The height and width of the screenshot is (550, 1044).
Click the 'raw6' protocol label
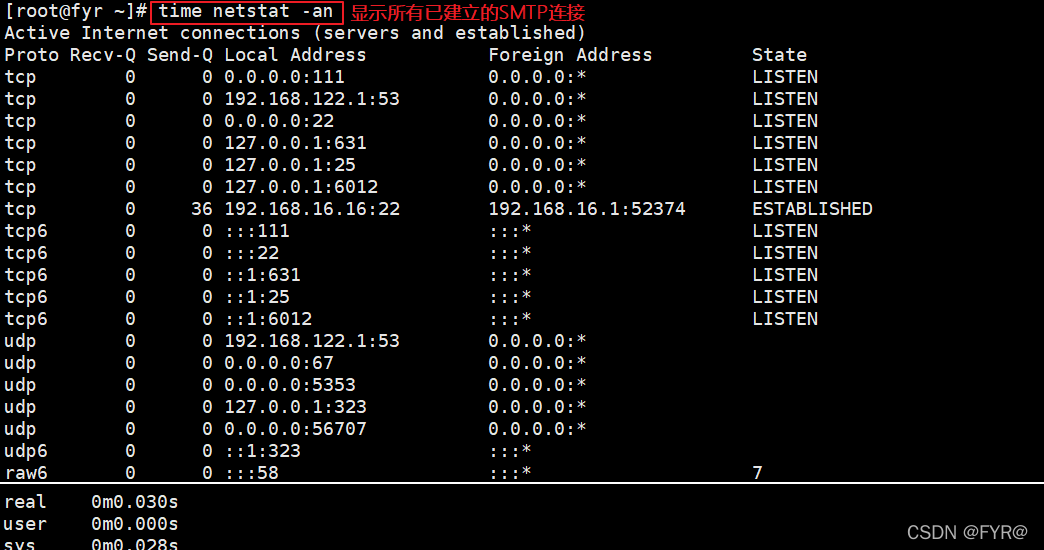(x=26, y=473)
